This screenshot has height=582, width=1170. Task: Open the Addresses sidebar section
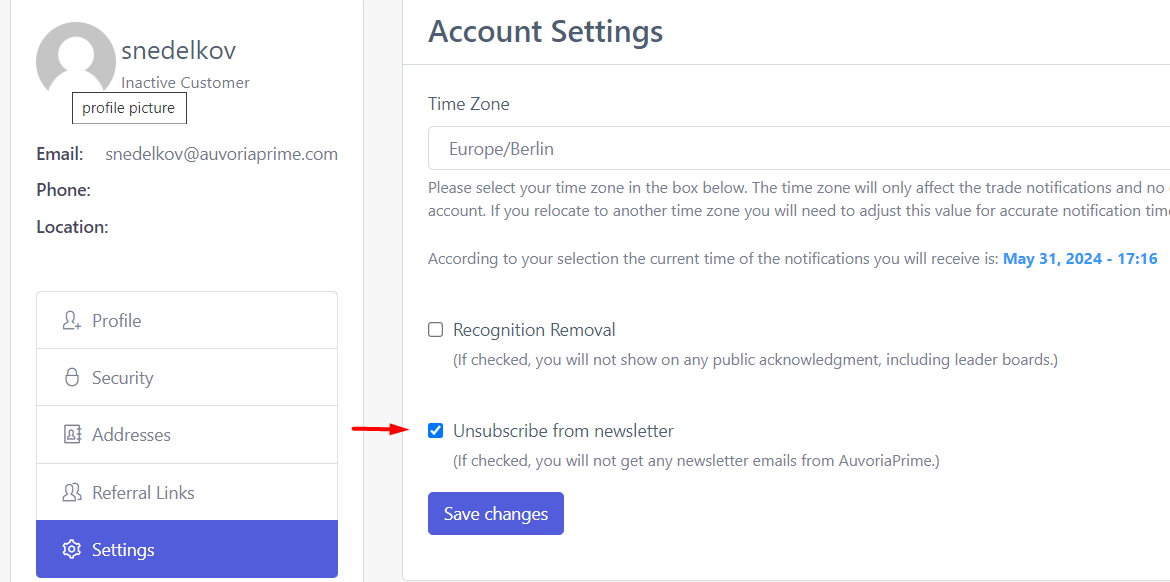click(187, 435)
